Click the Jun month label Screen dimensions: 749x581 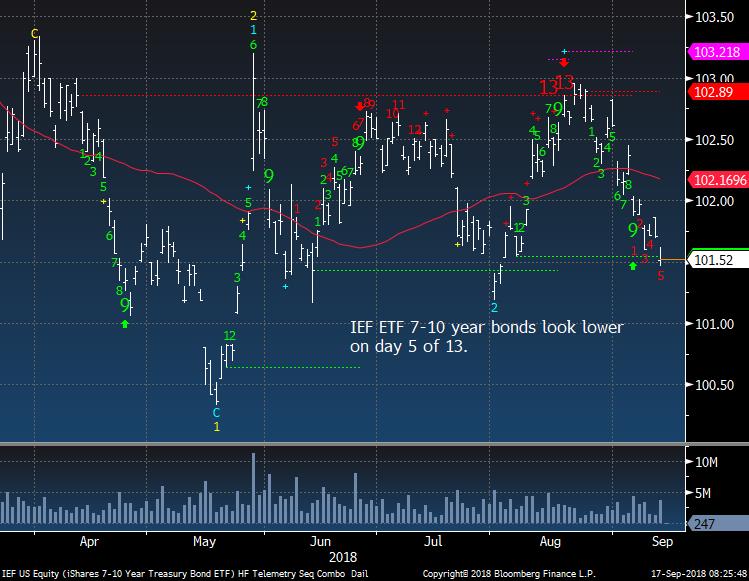pyautogui.click(x=320, y=541)
